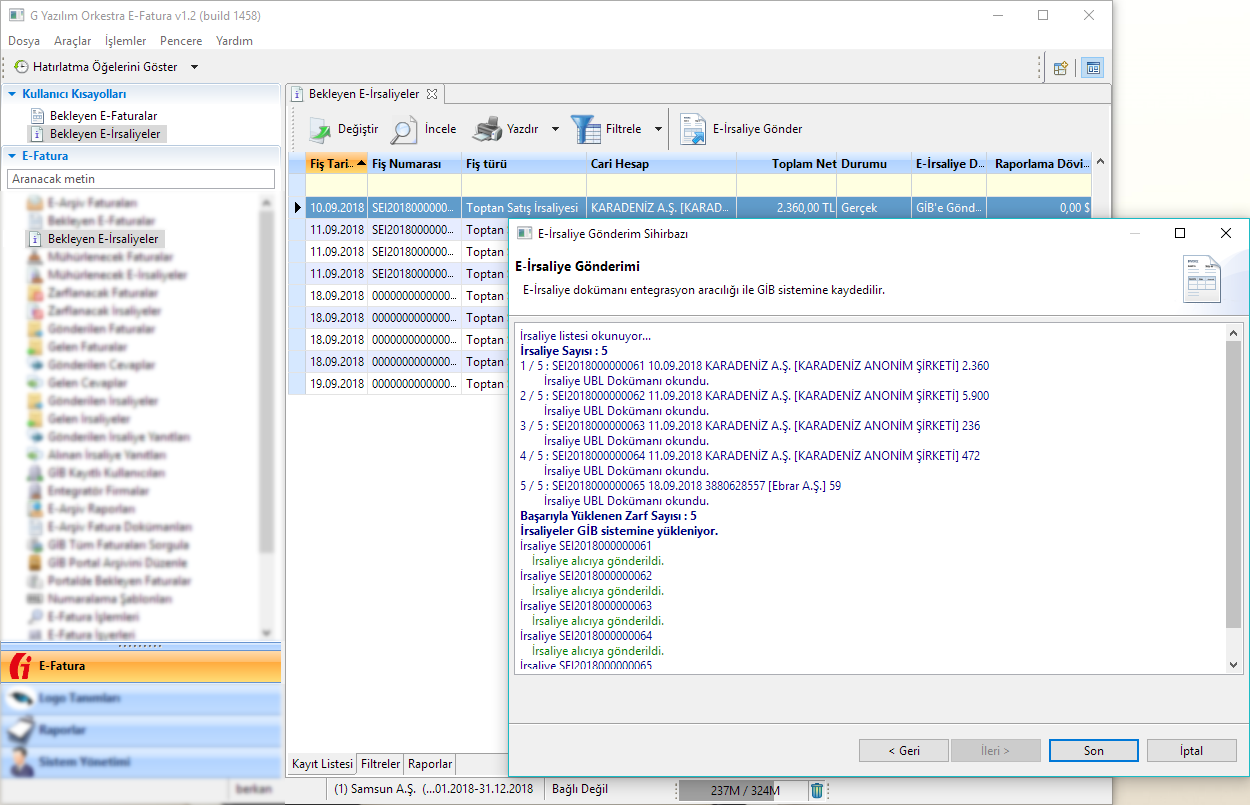Screen dimensions: 1250x805
Task: Collapse the E-Fatura panel section
Action: 12,156
